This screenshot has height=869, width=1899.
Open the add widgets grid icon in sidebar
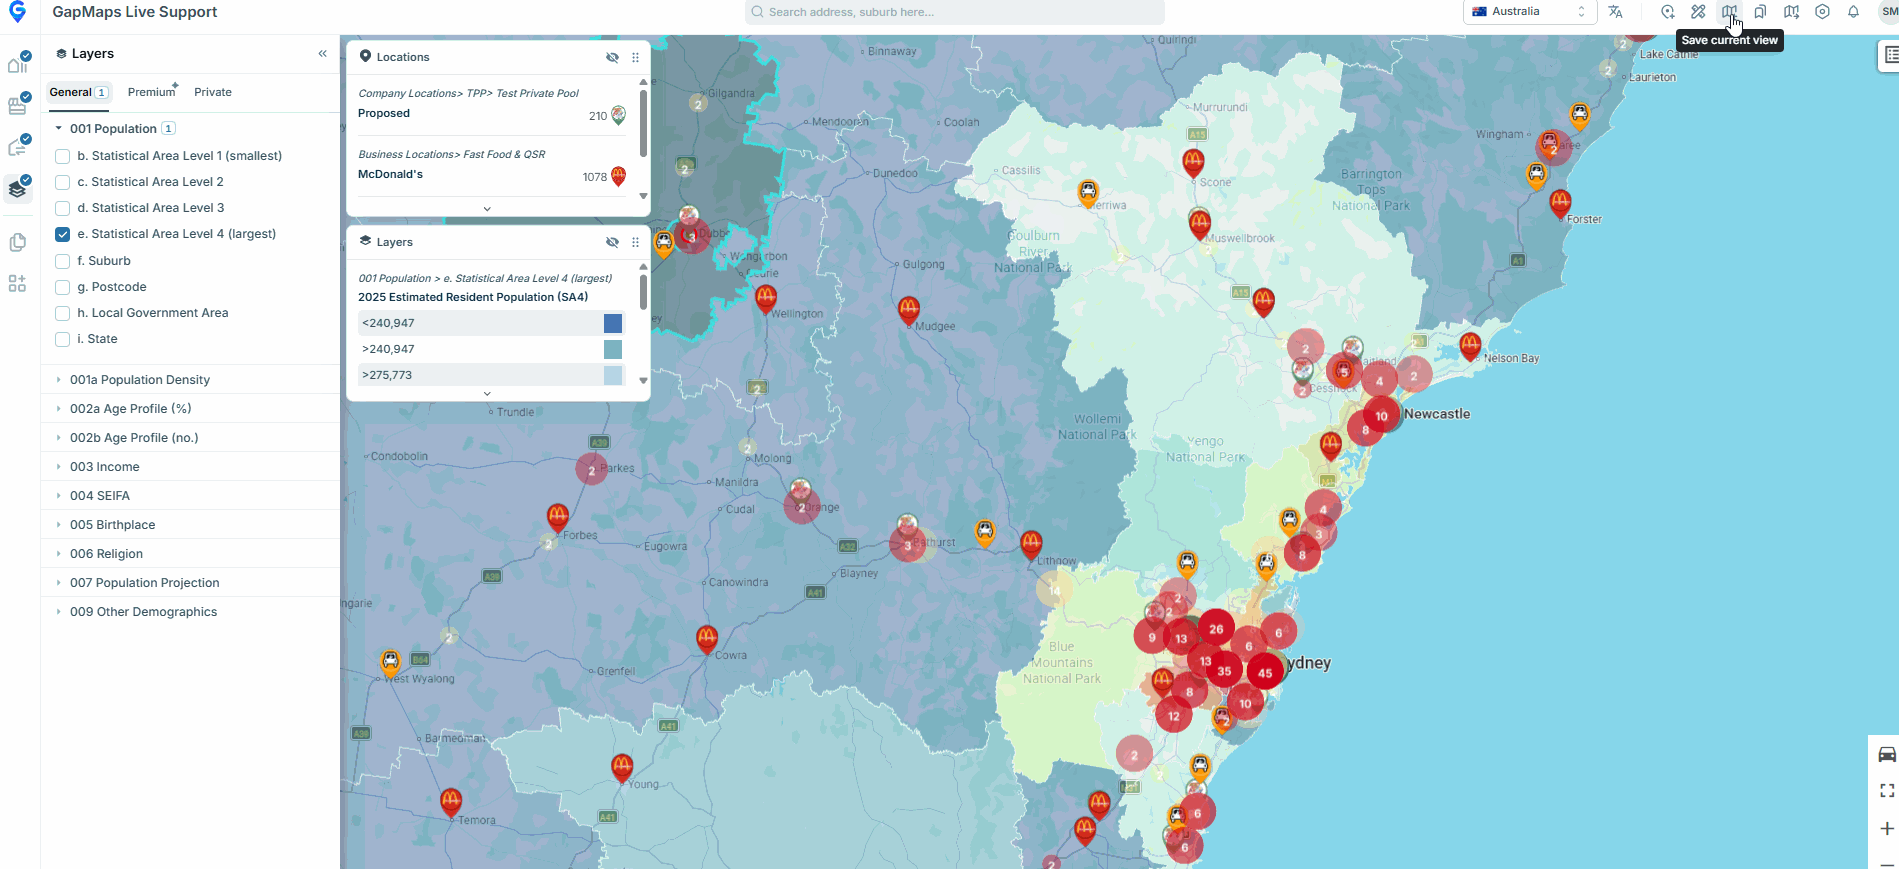pyautogui.click(x=17, y=284)
